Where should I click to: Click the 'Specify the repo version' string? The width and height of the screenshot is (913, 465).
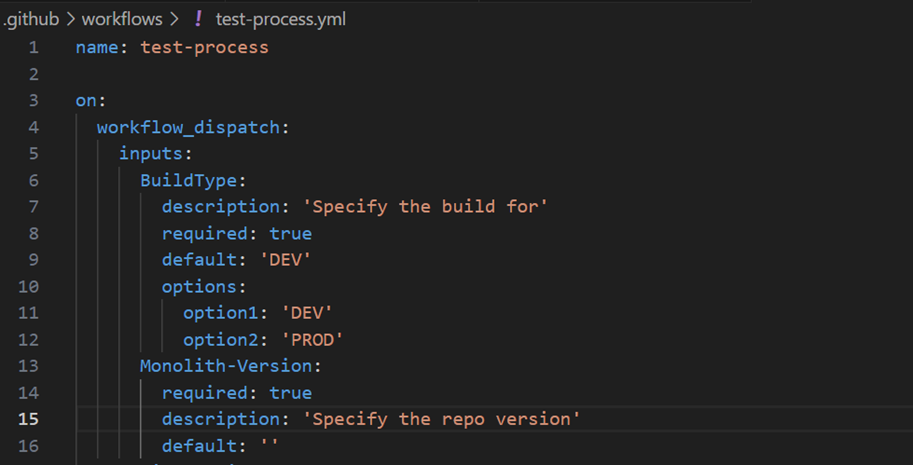[445, 418]
